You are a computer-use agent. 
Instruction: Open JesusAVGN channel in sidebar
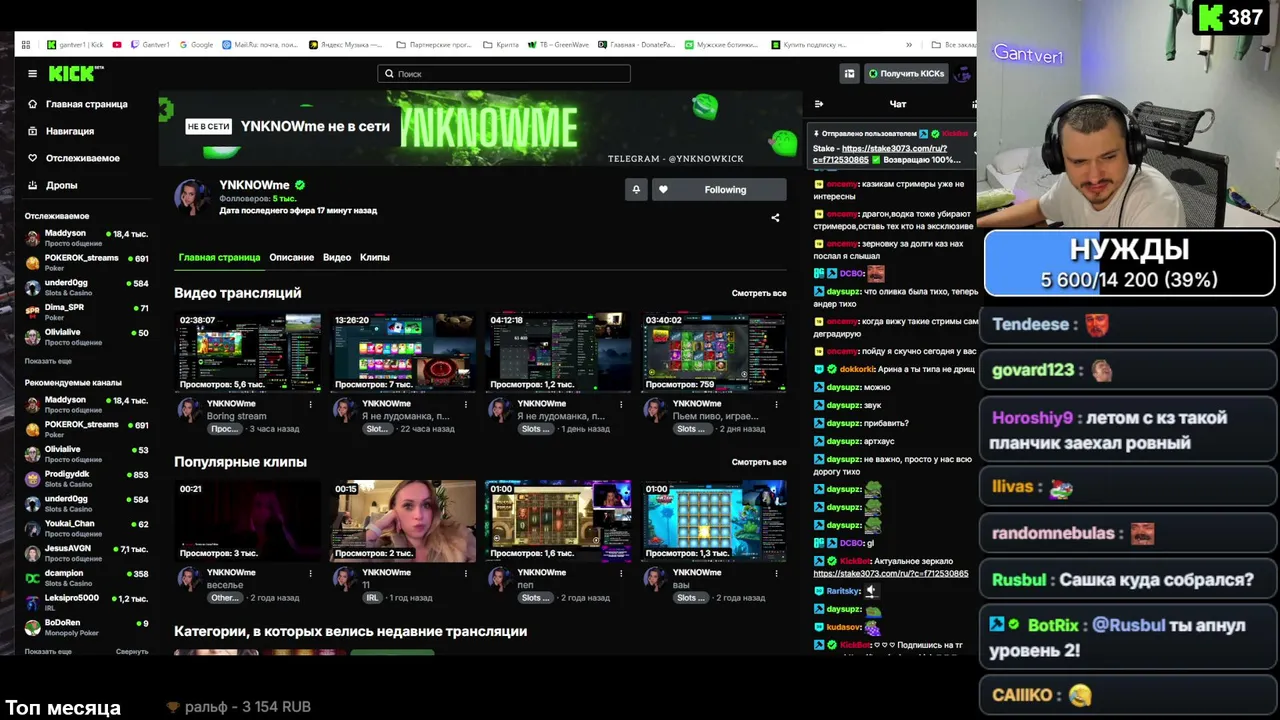coord(86,553)
